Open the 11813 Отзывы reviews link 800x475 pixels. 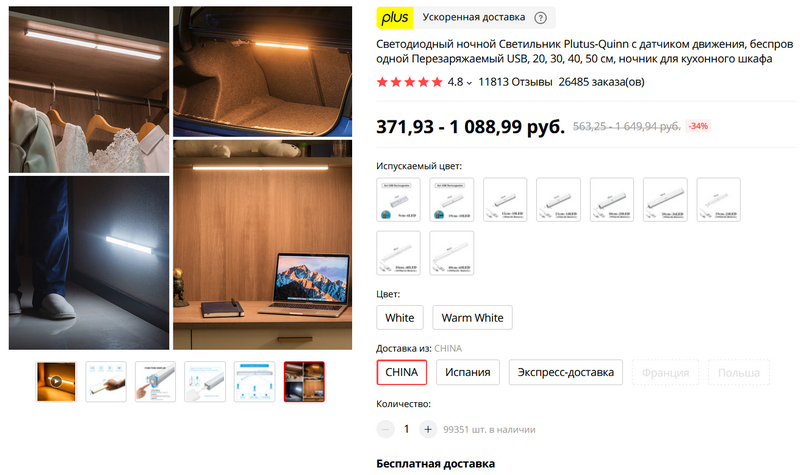coord(515,82)
